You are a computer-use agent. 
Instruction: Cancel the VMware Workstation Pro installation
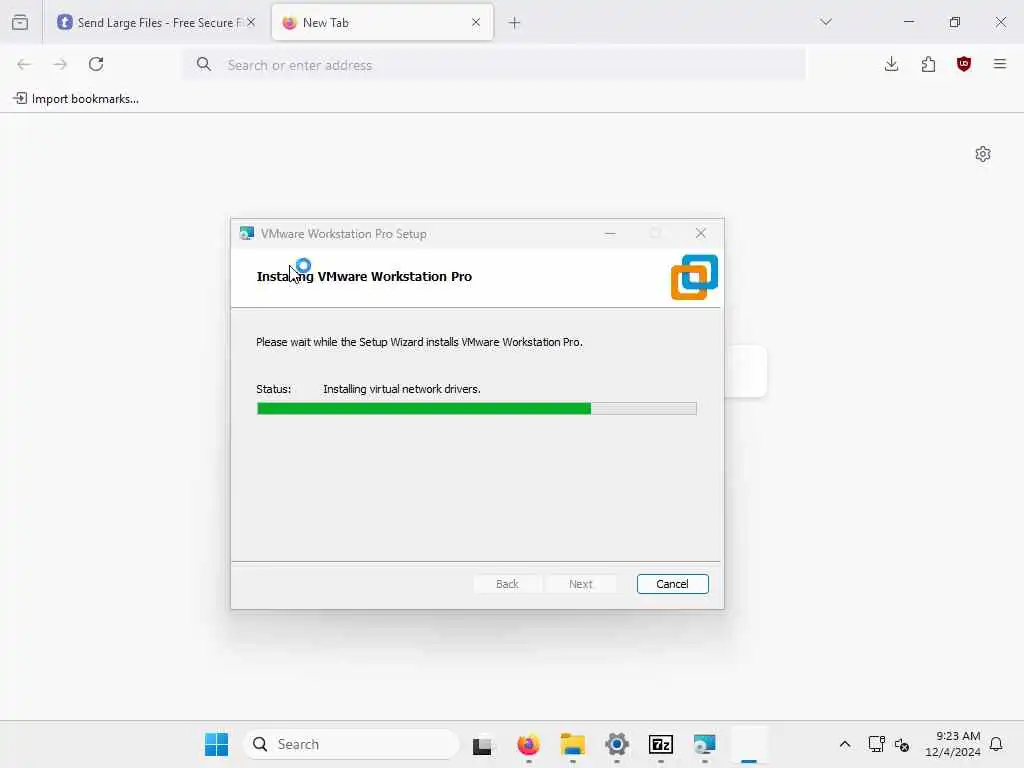(x=672, y=584)
